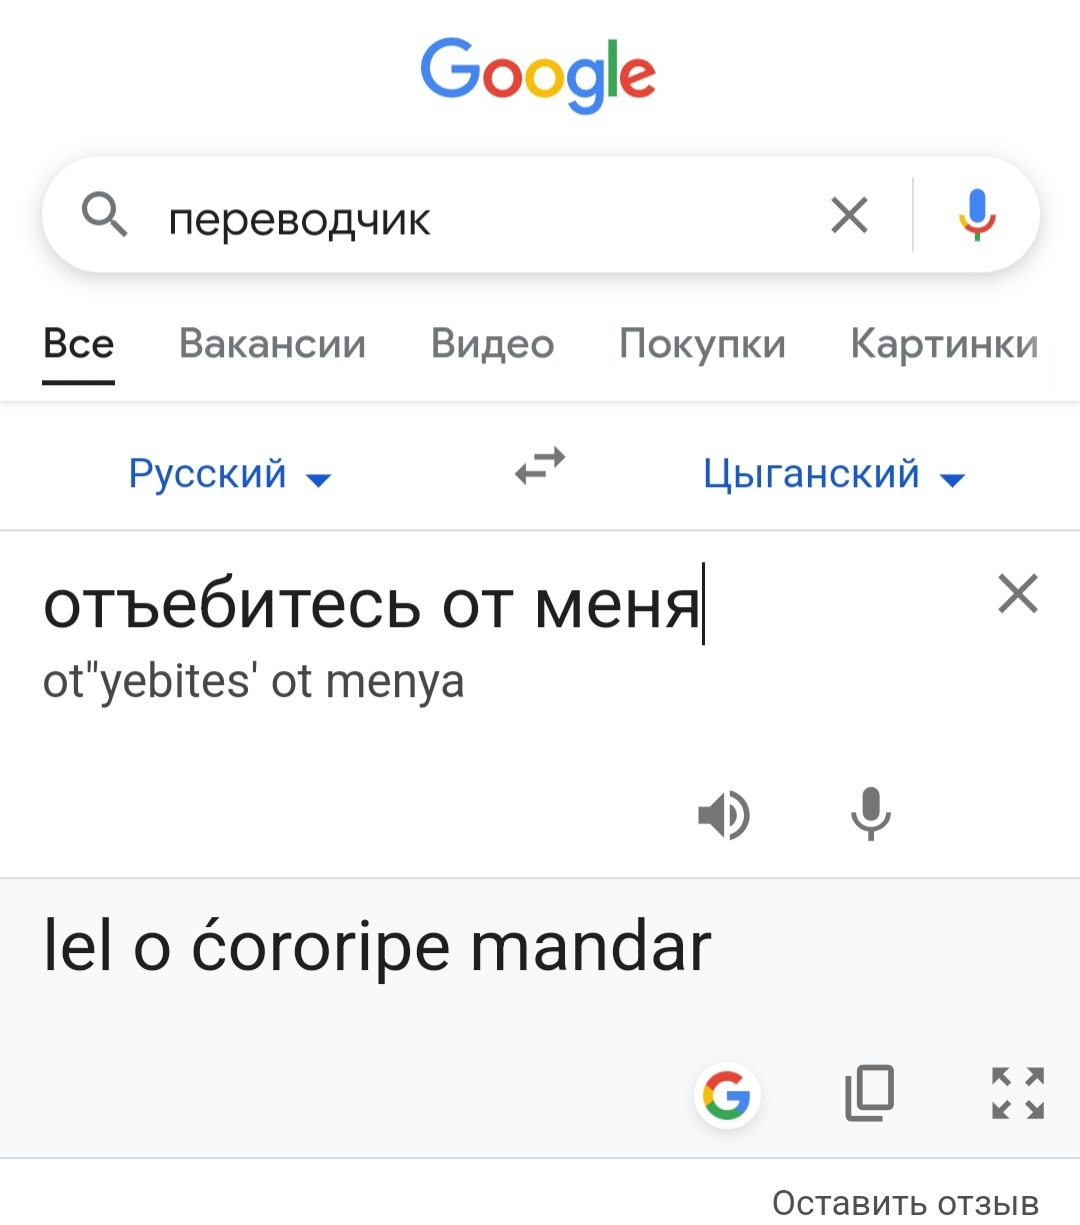
Task: Click the search magnifier icon
Action: point(104,215)
